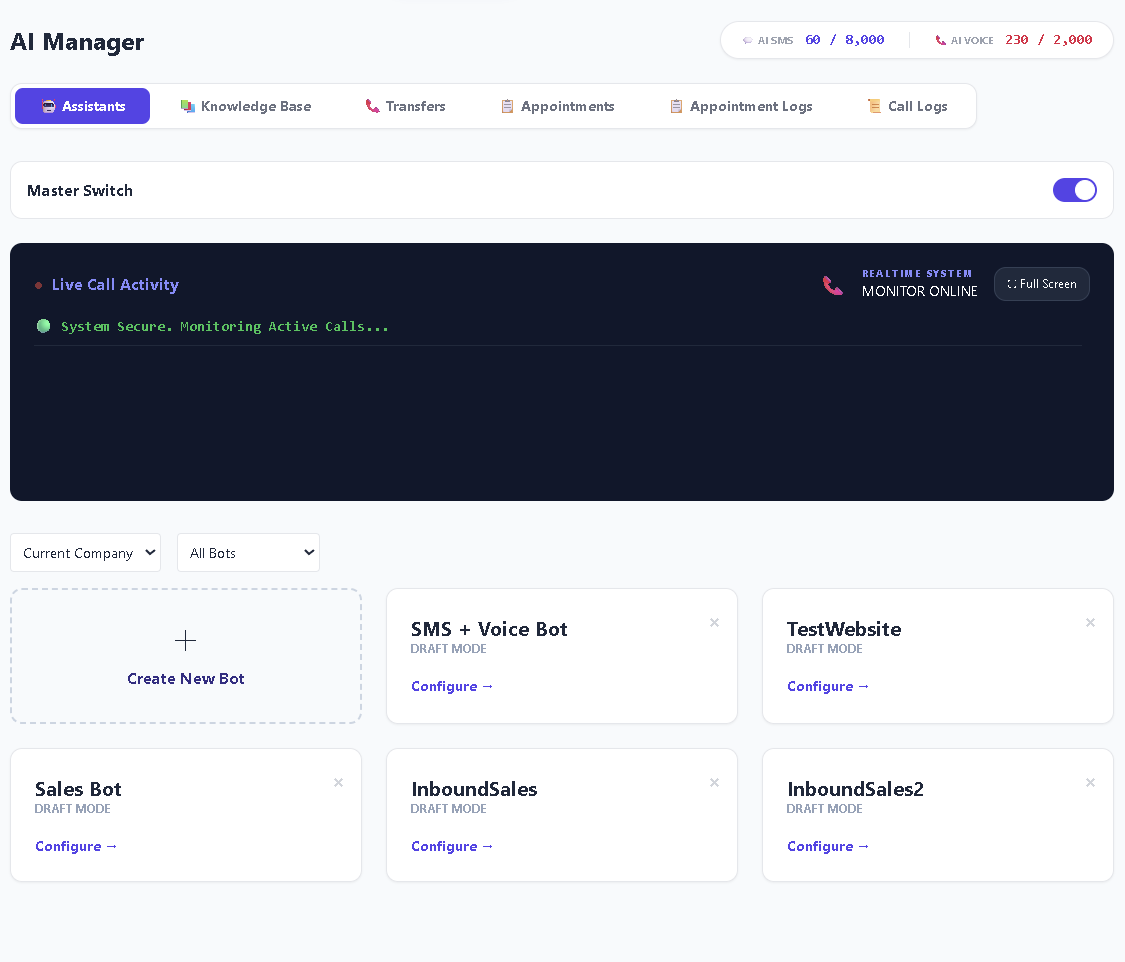Open the Transfers tab
The image size is (1125, 962).
(405, 106)
